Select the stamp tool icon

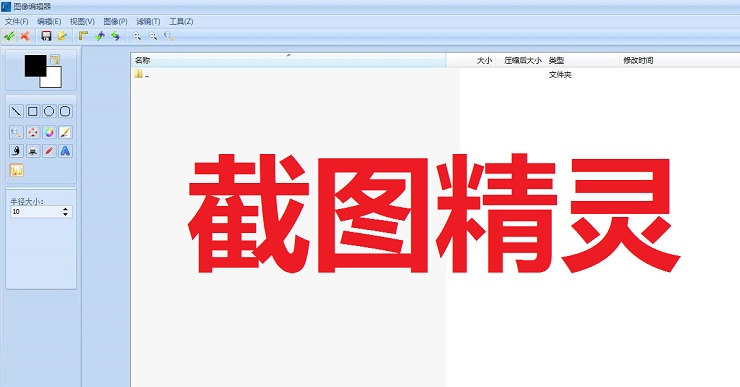[33, 151]
